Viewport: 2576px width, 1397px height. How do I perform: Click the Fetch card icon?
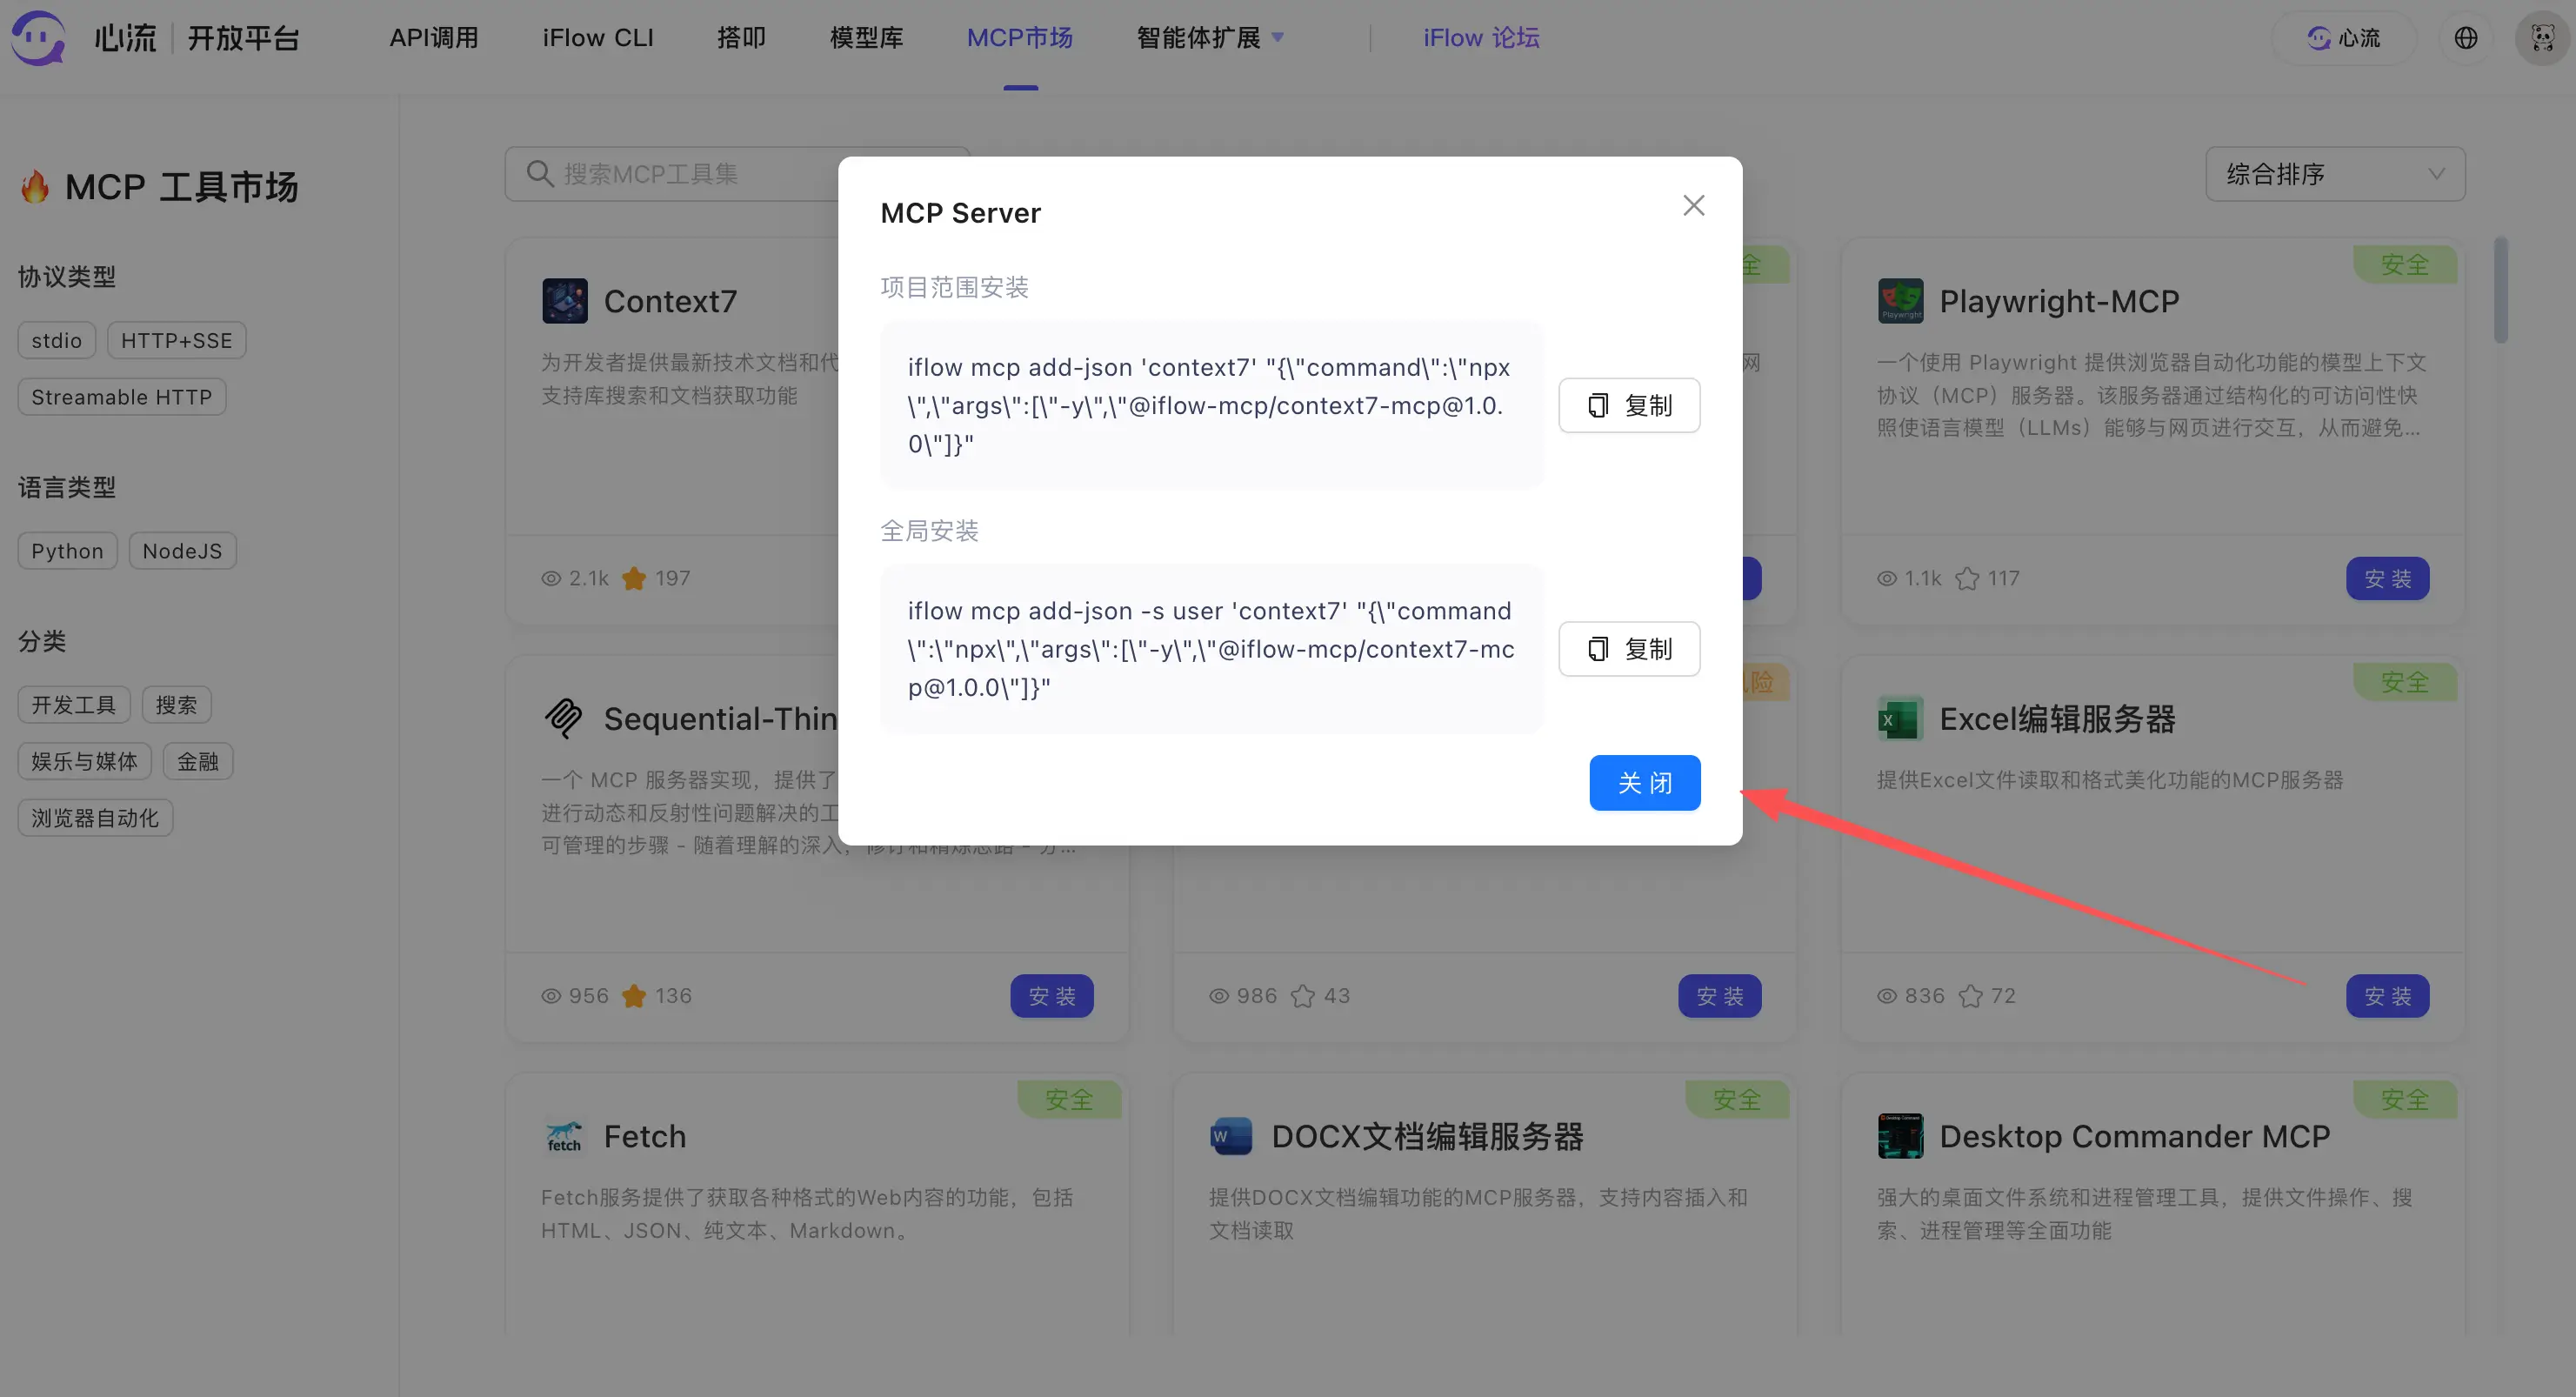point(565,1137)
